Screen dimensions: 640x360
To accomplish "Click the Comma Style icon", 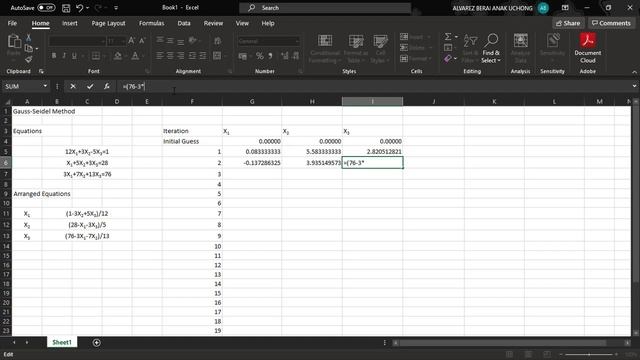I will pos(270,56).
